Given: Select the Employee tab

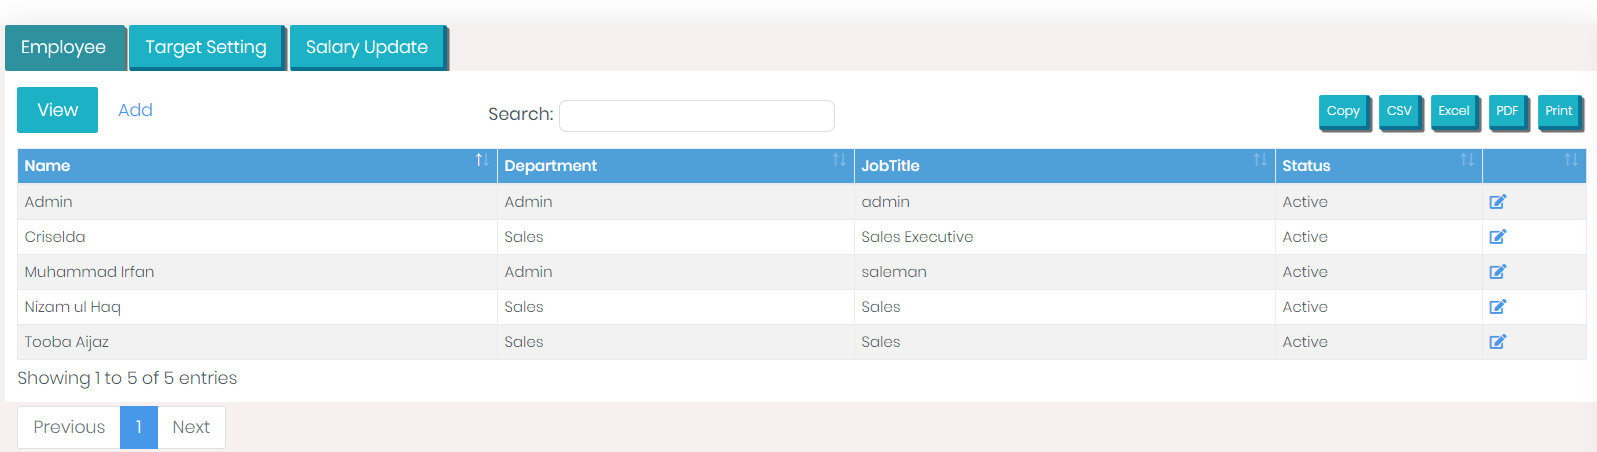Looking at the screenshot, I should tap(64, 47).
